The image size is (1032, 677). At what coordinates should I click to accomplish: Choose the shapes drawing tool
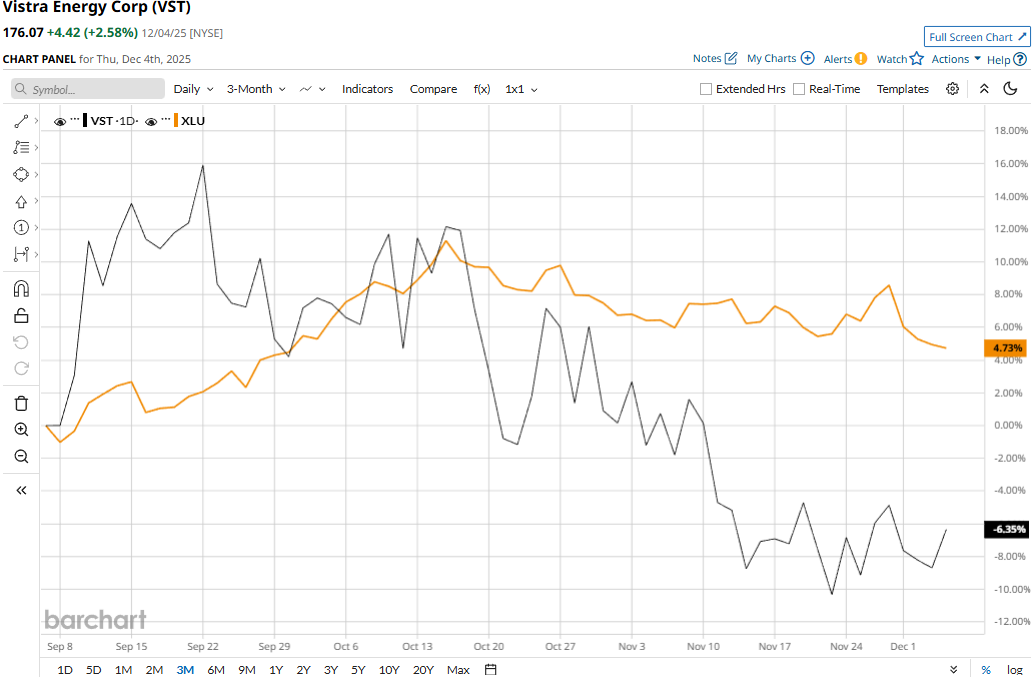click(x=21, y=174)
